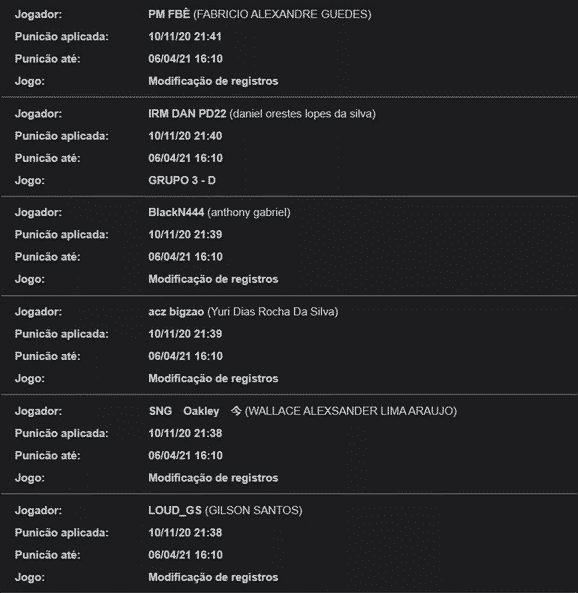Click Modificação de registros under acz bigzao
The height and width of the screenshot is (593, 578).
tap(213, 379)
